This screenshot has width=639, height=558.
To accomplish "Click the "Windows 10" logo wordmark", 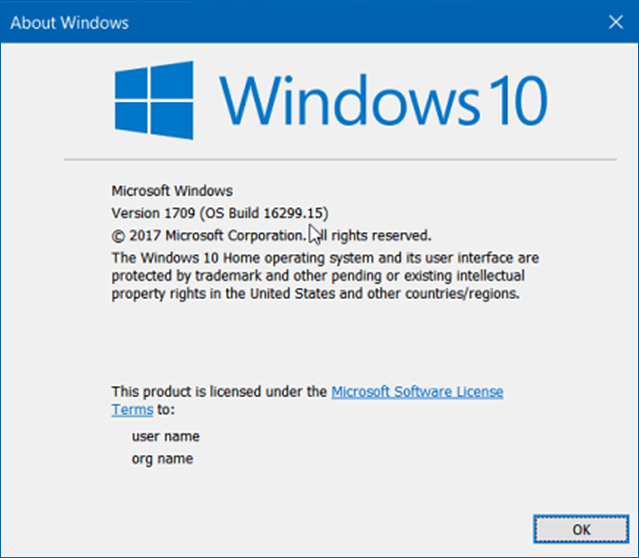I will (x=383, y=100).
